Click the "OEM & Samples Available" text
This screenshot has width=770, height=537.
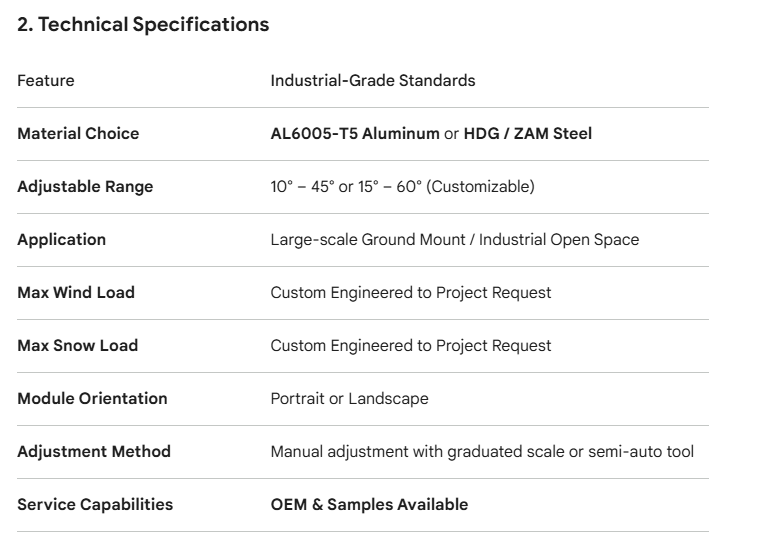click(x=369, y=504)
